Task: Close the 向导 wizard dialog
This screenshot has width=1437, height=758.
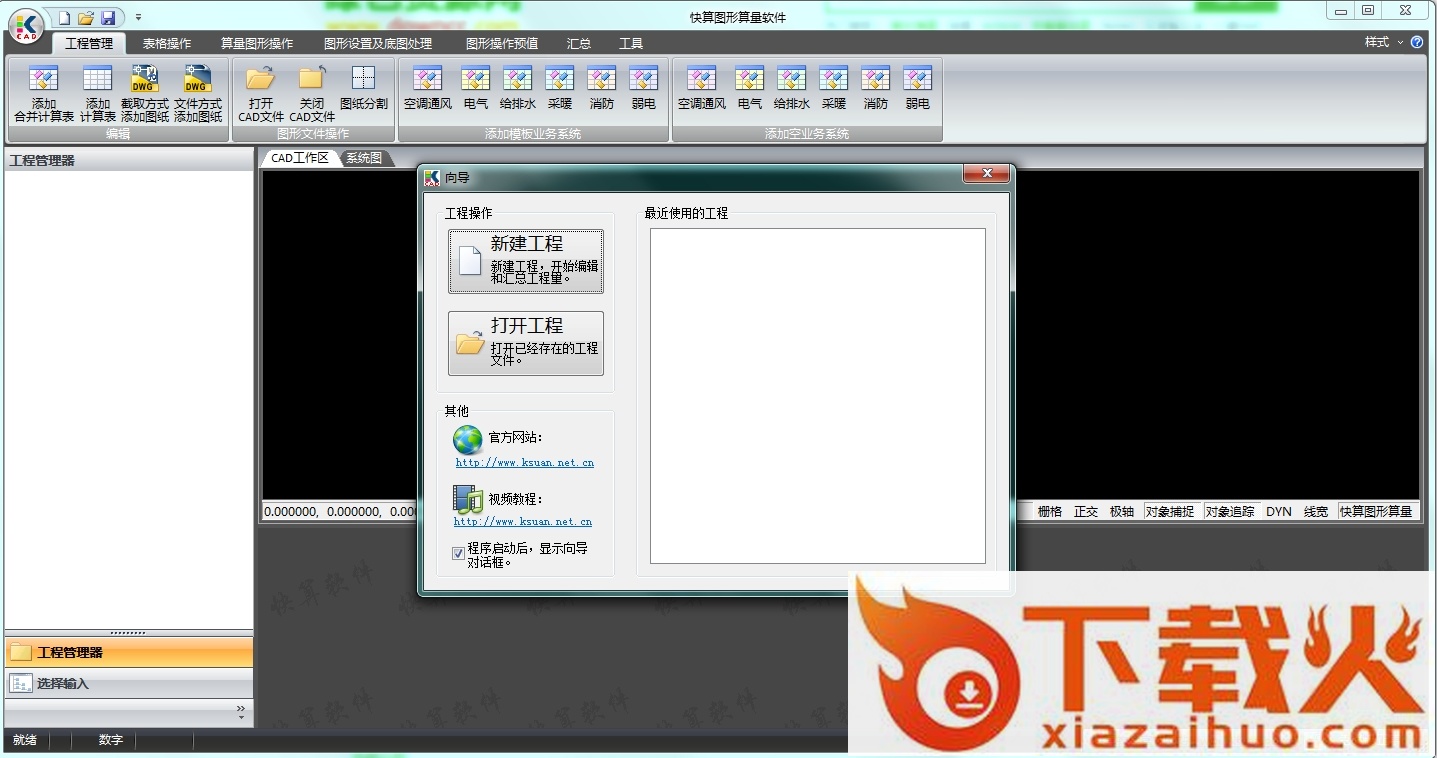Action: click(x=986, y=174)
